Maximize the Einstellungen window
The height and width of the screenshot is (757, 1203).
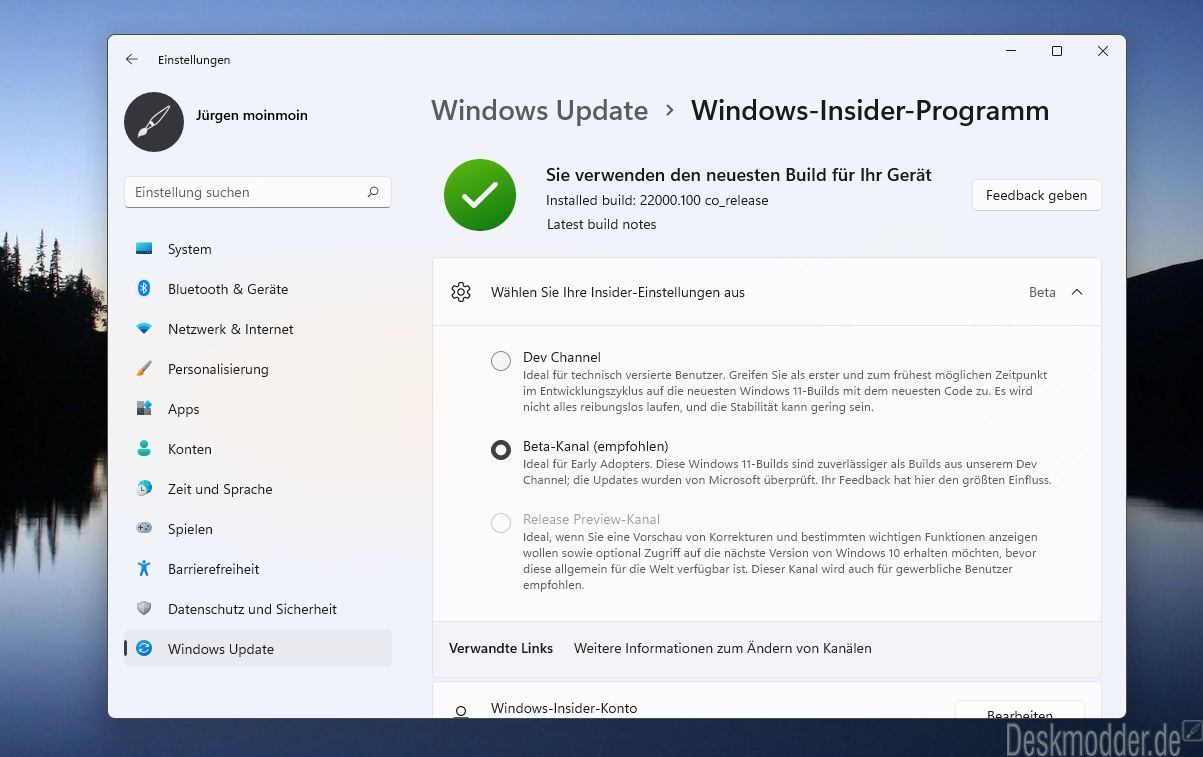click(1057, 51)
